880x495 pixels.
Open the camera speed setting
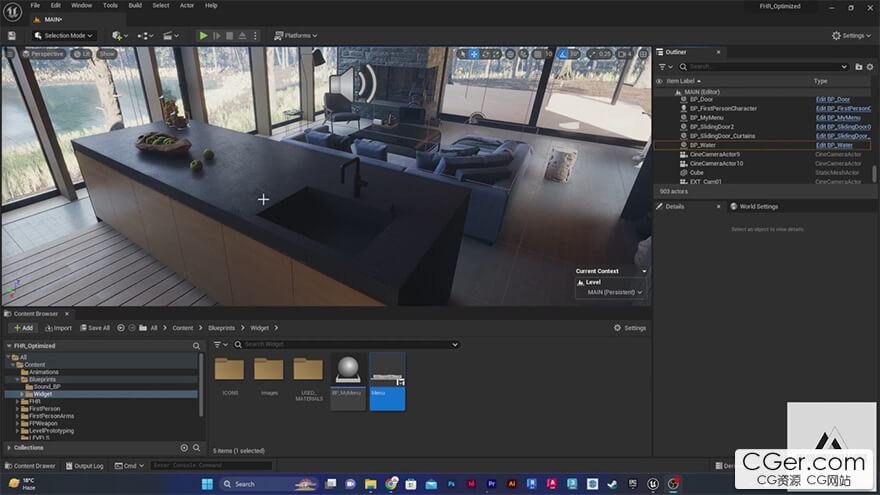click(625, 54)
